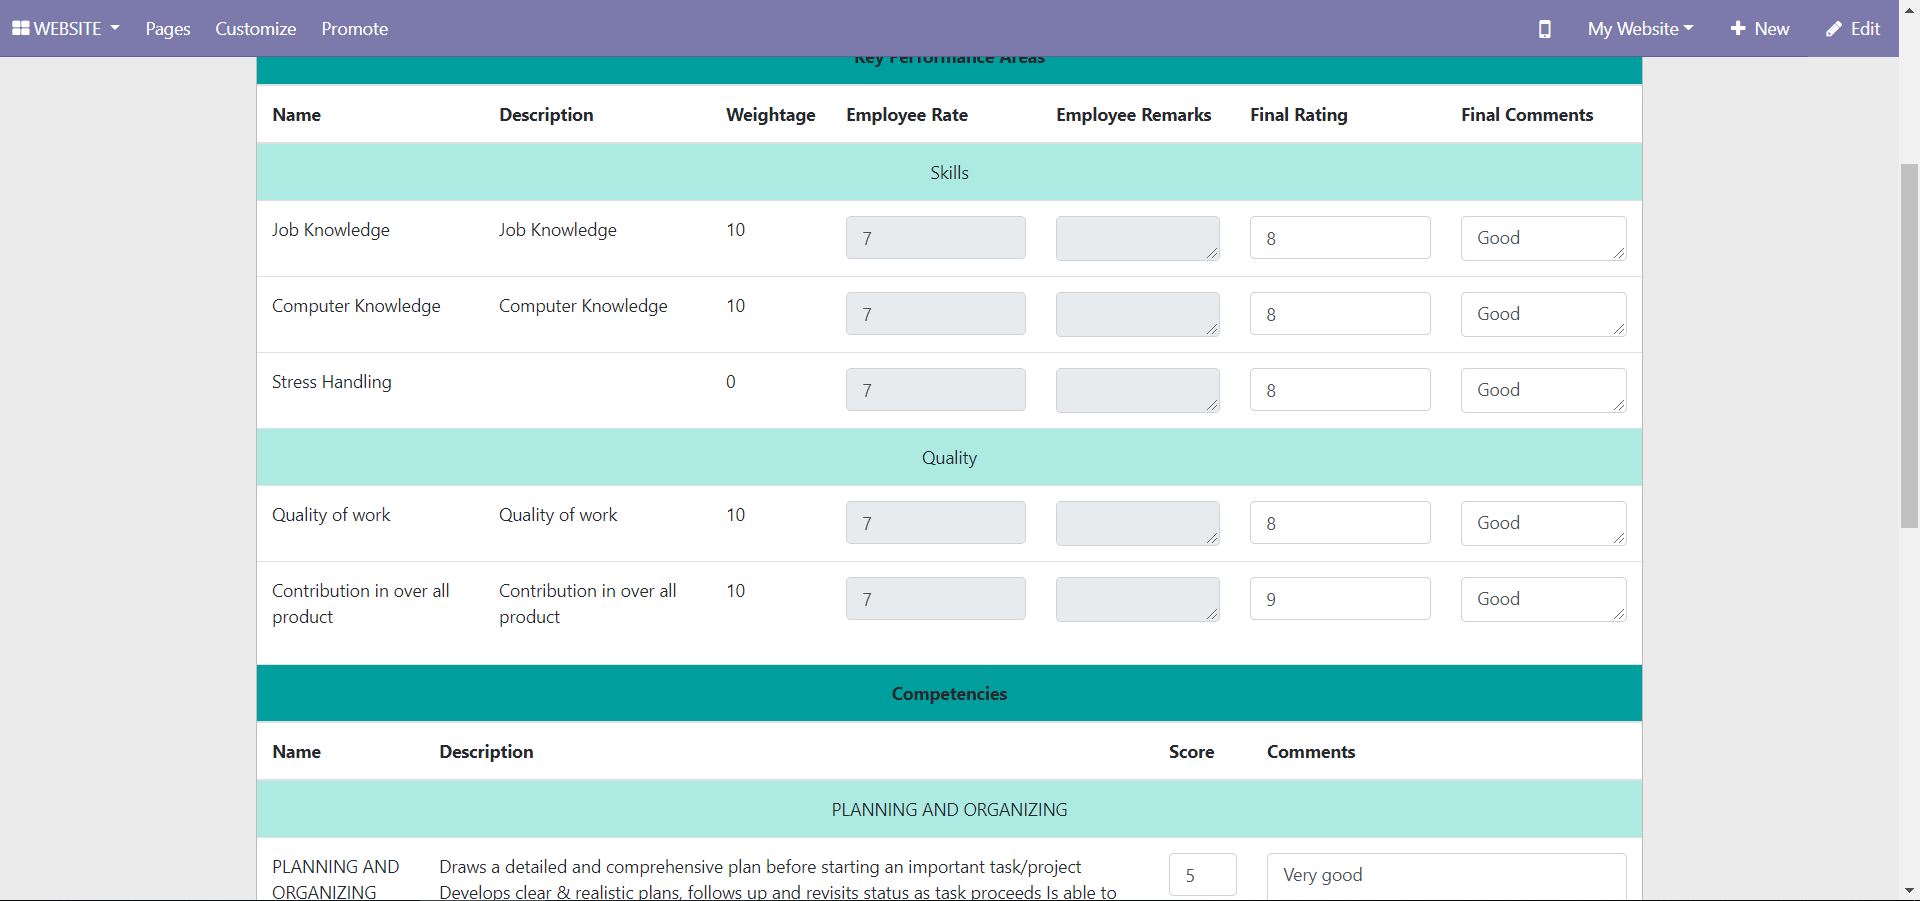This screenshot has height=901, width=1920.
Task: Click the Planning and Organizing Score field
Action: point(1202,875)
